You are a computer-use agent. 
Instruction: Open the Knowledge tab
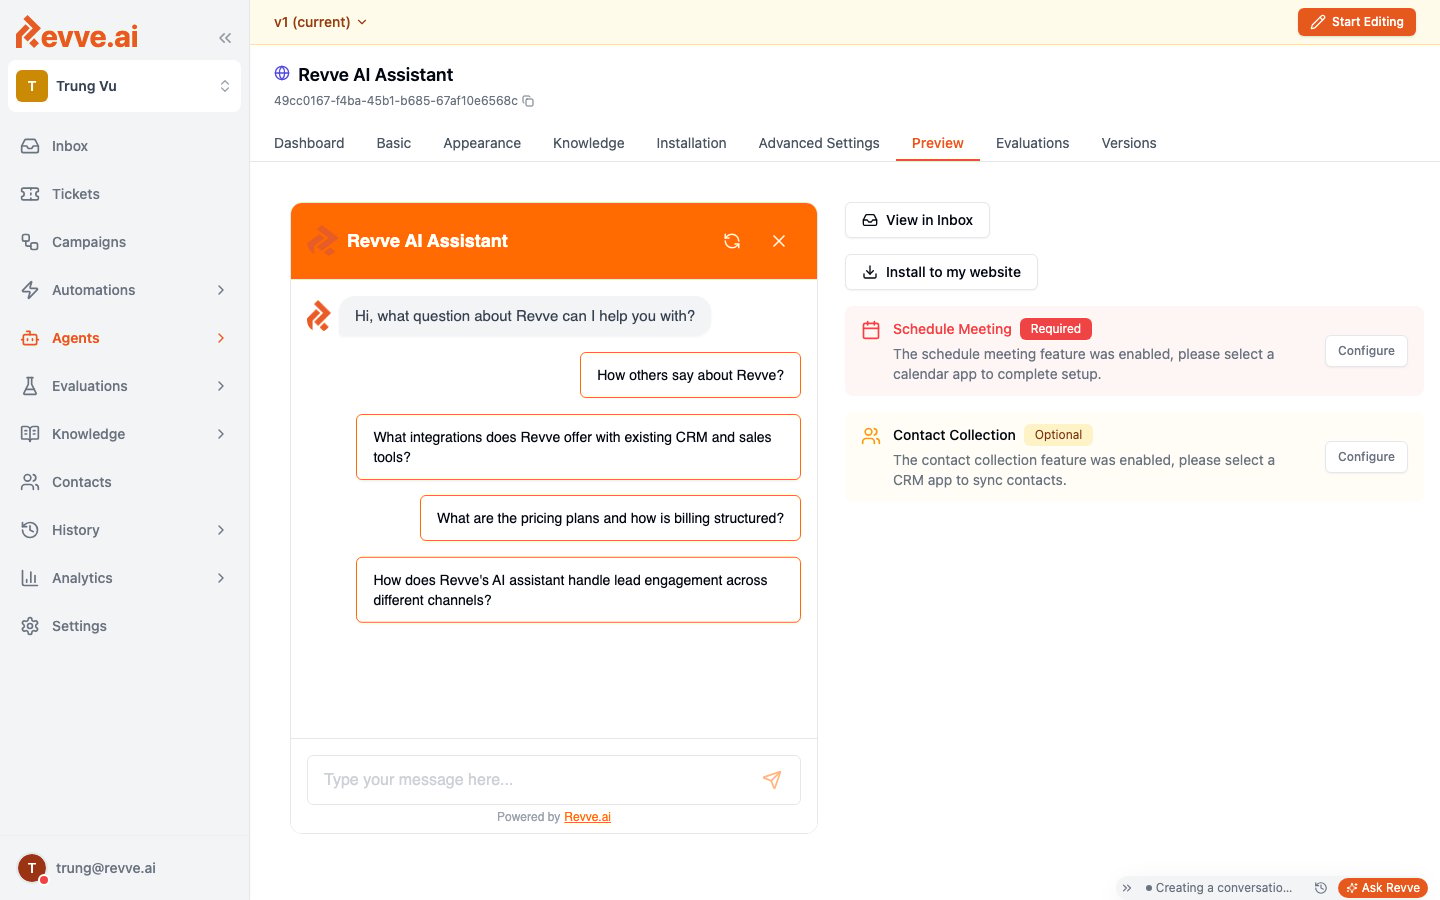pos(589,143)
